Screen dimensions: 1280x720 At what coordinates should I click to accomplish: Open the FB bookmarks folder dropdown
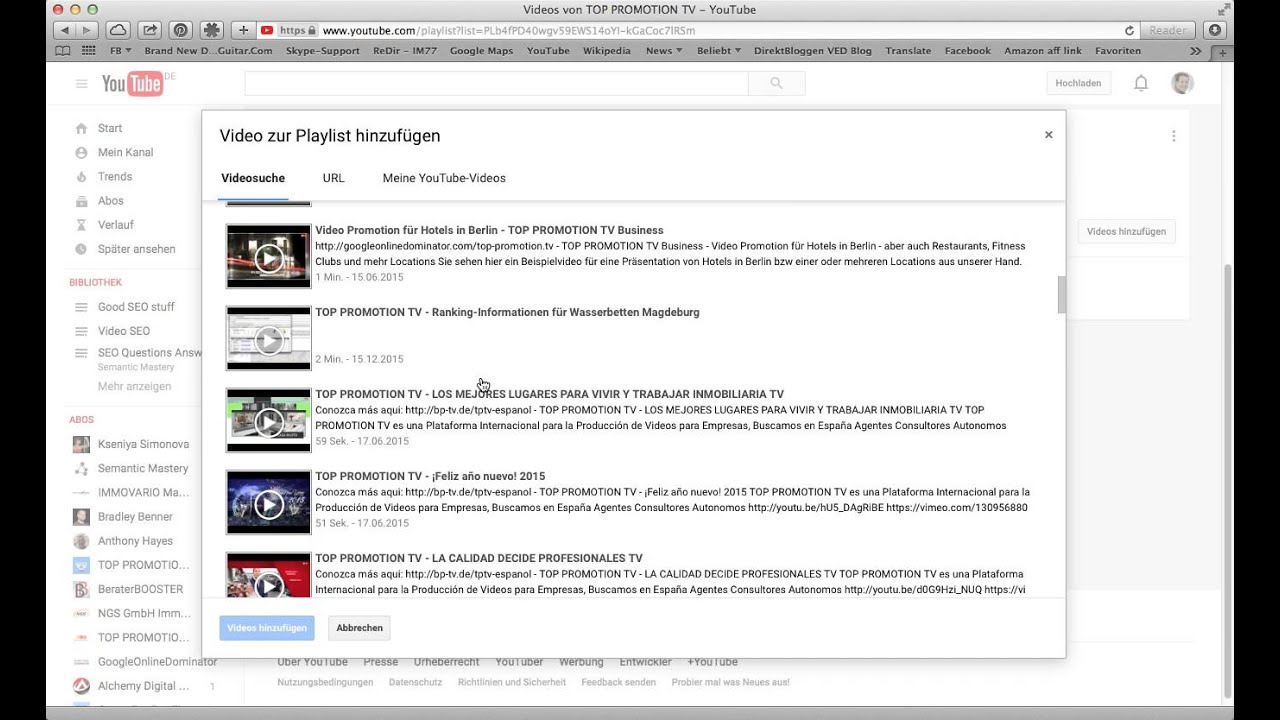click(121, 50)
